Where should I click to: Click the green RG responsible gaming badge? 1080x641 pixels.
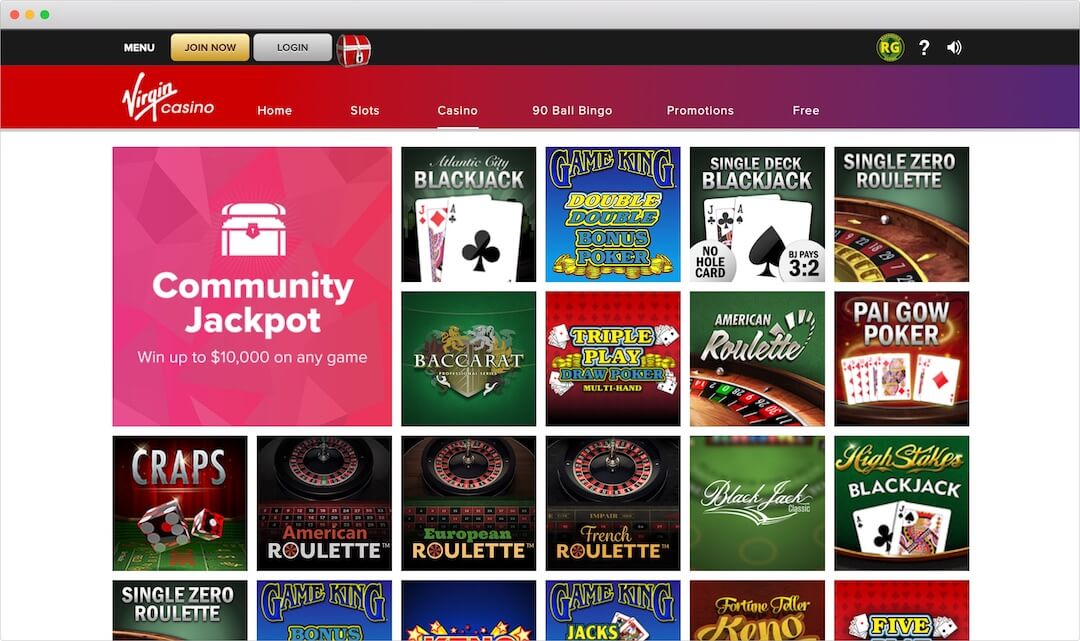pyautogui.click(x=889, y=48)
